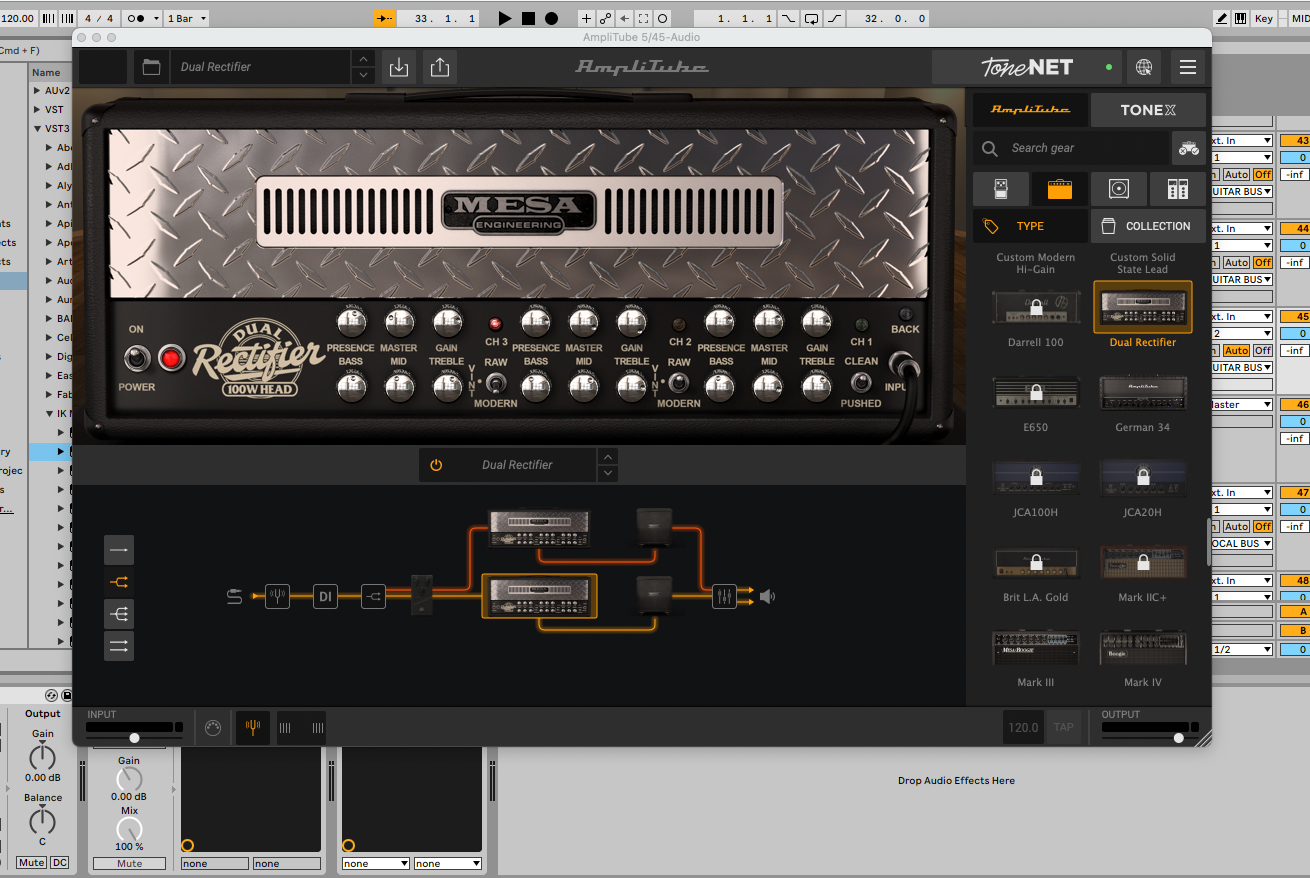Click the Ableton Record button
Viewport: 1310px width, 878px height.
(551, 18)
